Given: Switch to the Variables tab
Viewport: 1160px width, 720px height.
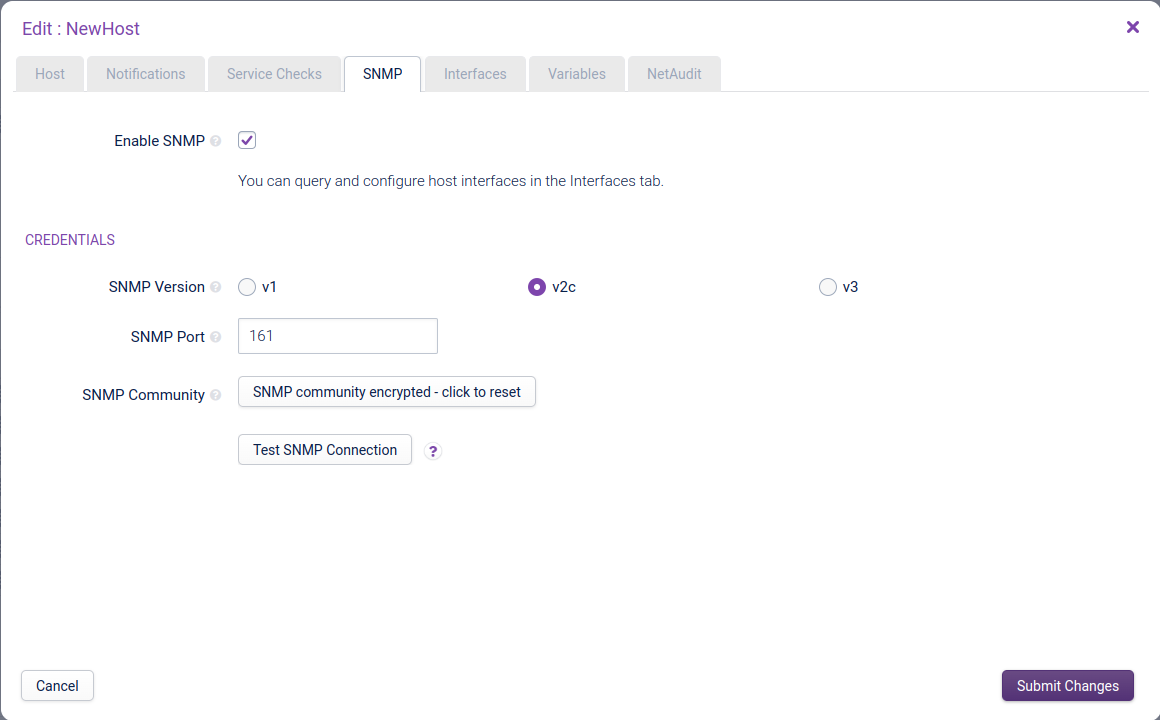Looking at the screenshot, I should pyautogui.click(x=577, y=74).
